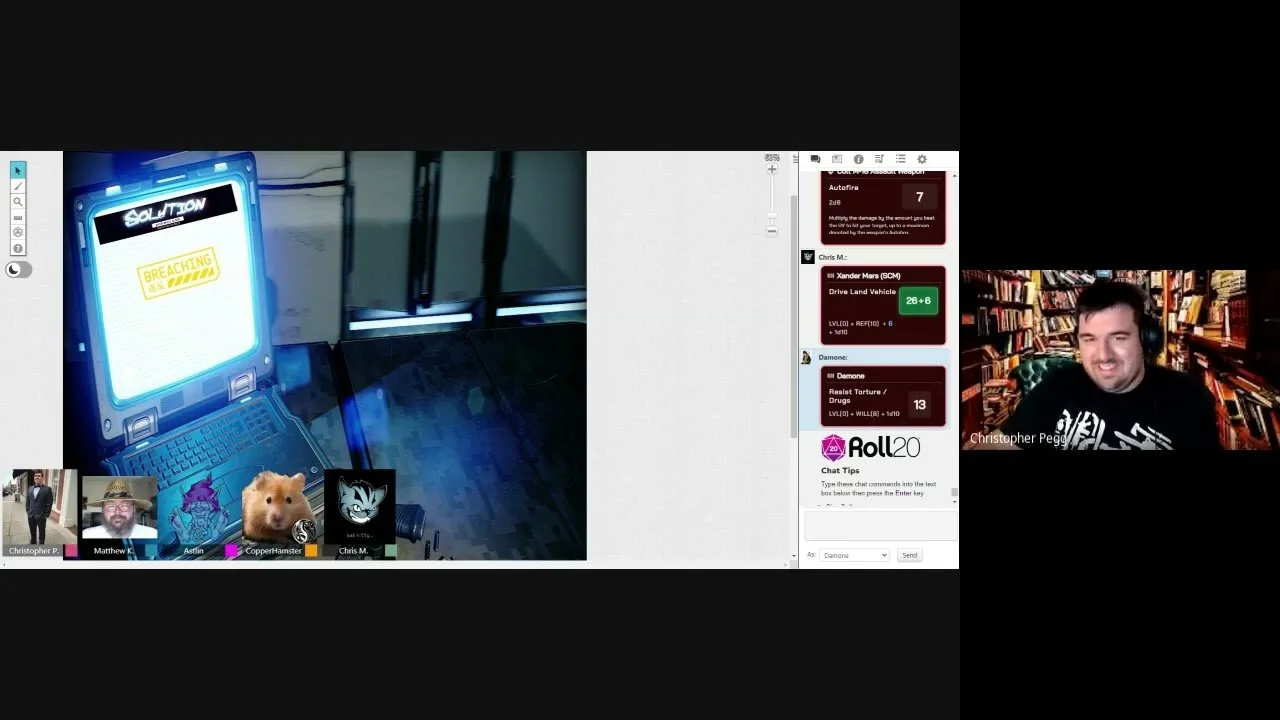Image resolution: width=1280 pixels, height=720 pixels.
Task: Focus the chat message text box
Action: (x=880, y=527)
